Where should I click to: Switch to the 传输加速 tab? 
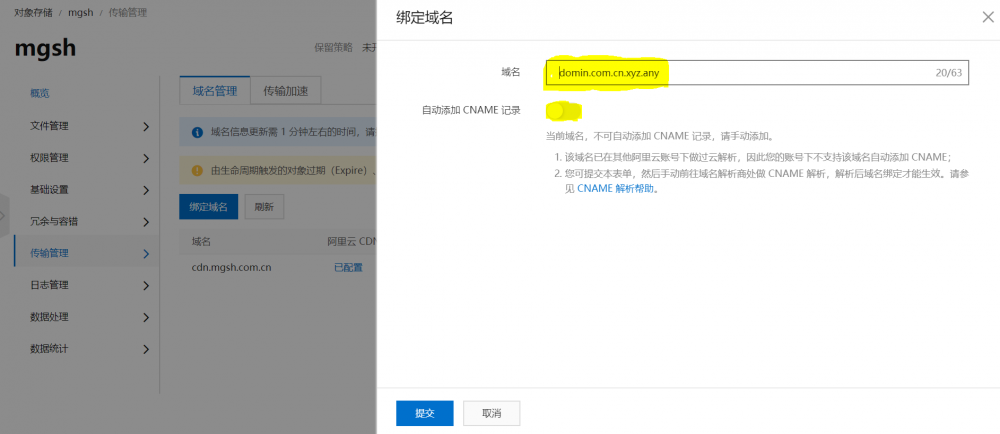click(286, 91)
